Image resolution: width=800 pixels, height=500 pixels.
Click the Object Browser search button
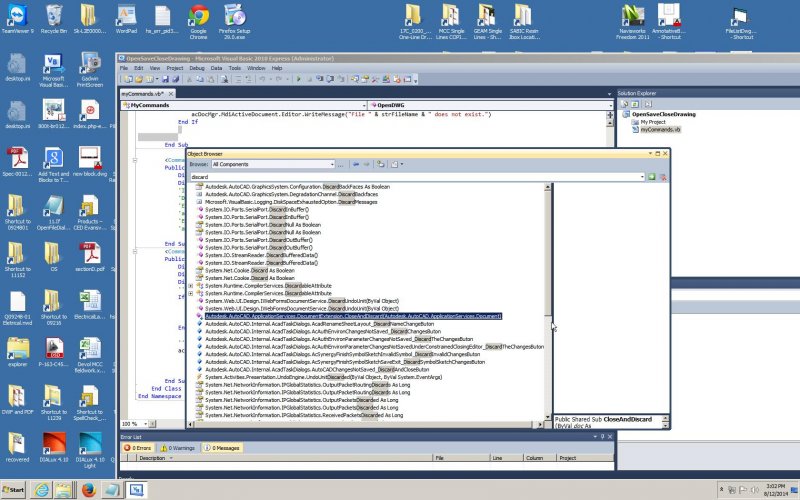pos(652,176)
